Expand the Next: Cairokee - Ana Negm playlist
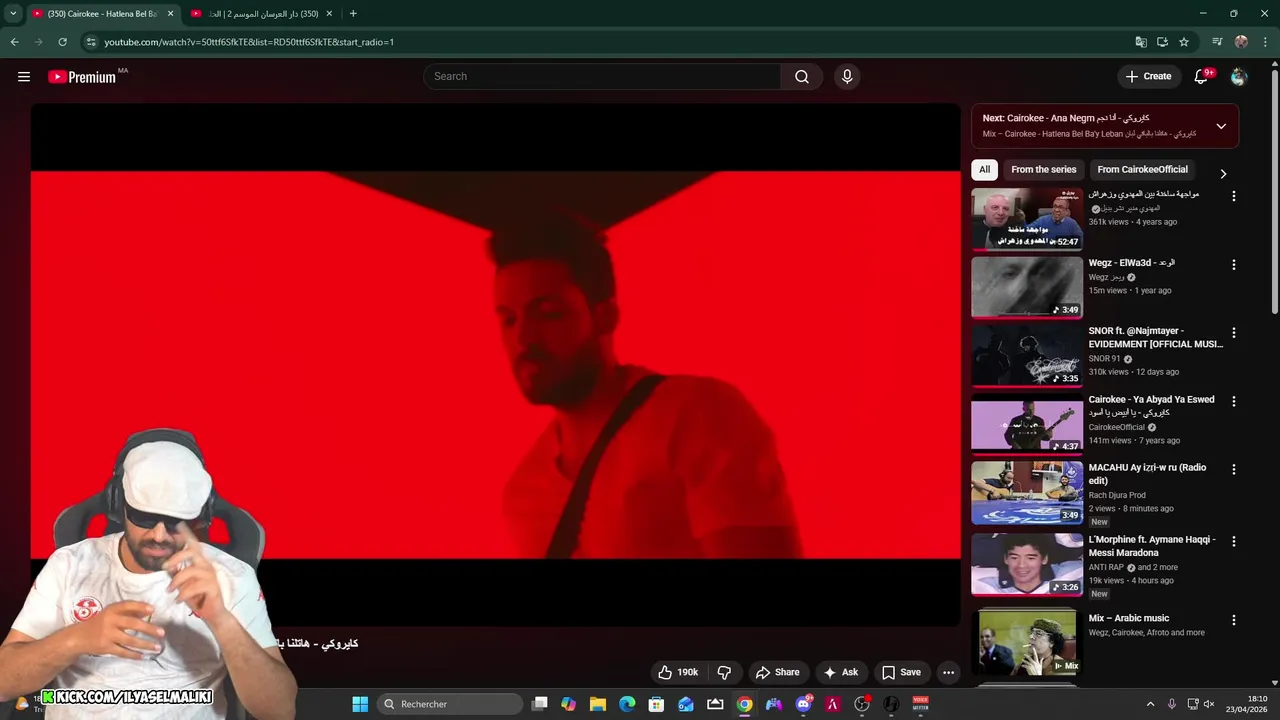This screenshot has height=720, width=1280. (x=1221, y=126)
